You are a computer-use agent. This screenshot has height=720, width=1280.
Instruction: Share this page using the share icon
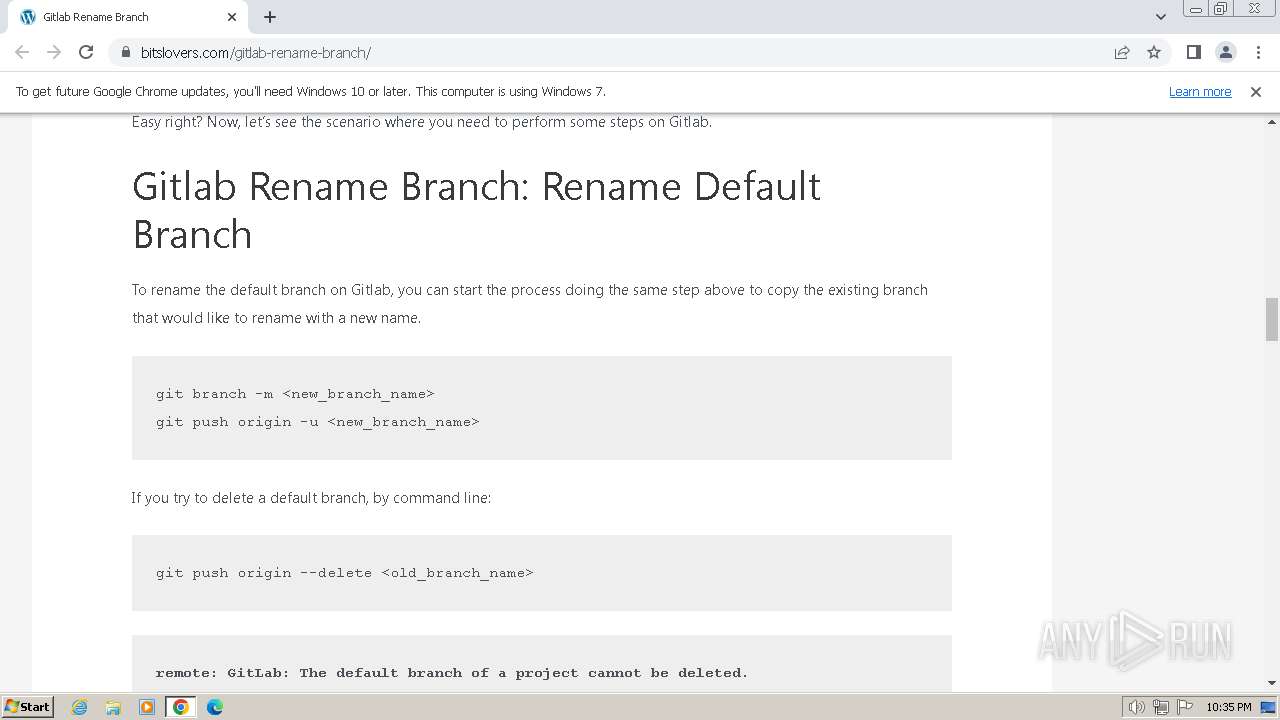[1122, 52]
